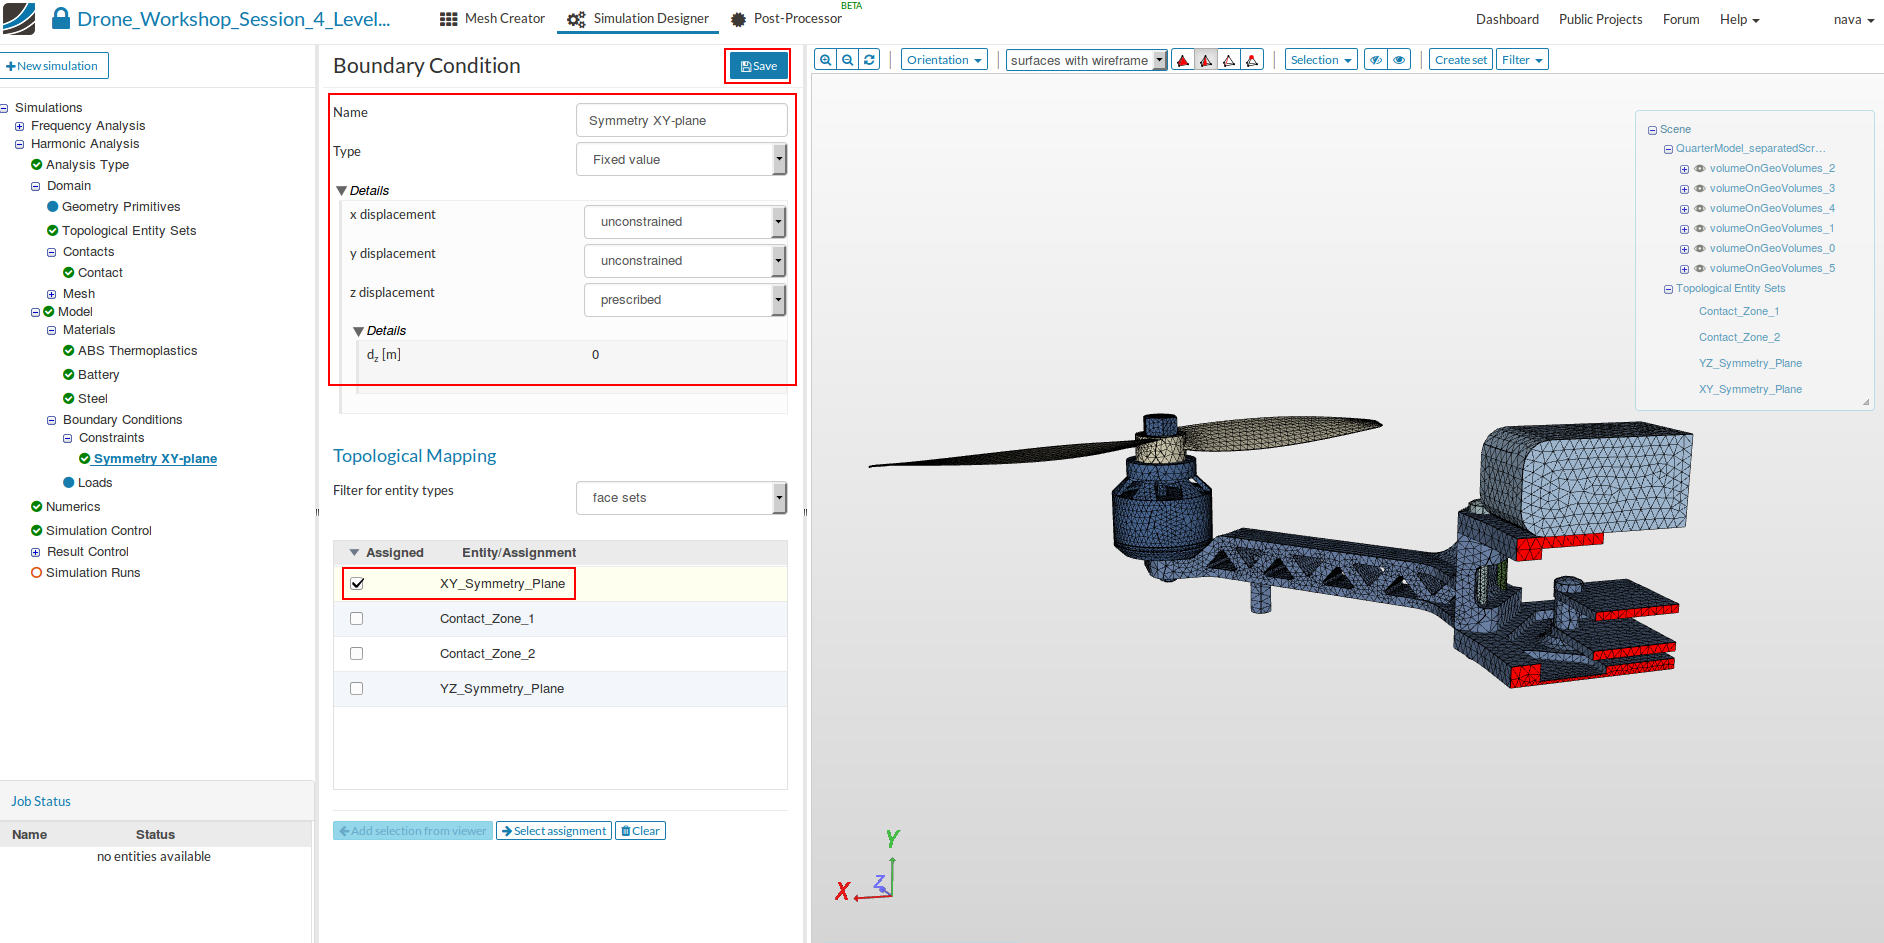Click the Numerics green check icon
Screen dimensions: 1884x943
click(x=37, y=507)
